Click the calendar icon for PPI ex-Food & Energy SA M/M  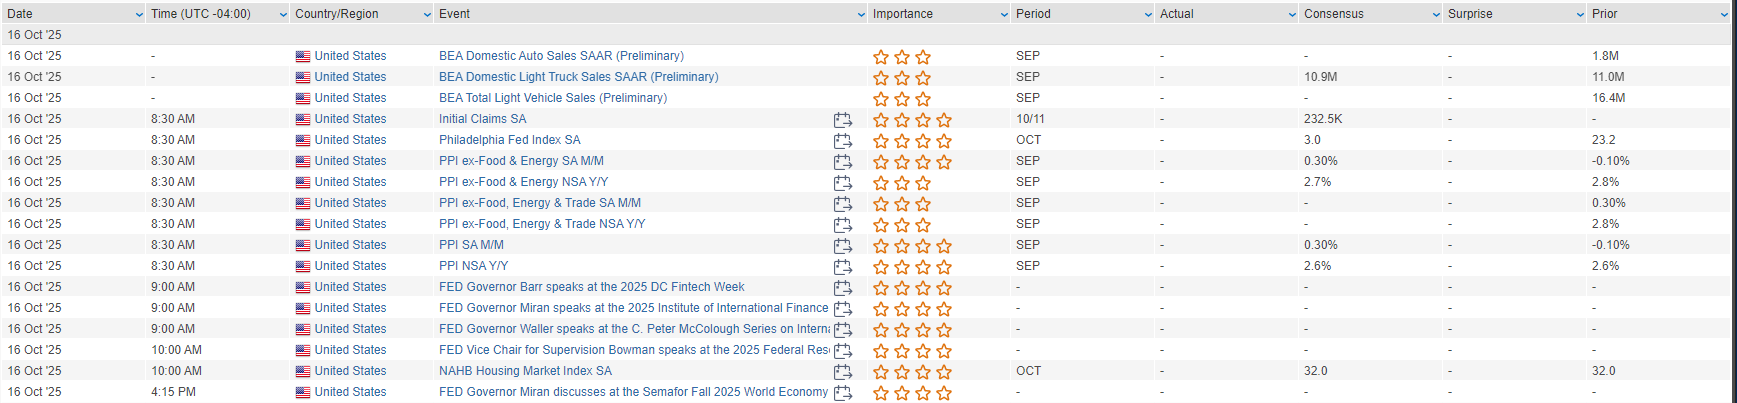(843, 162)
